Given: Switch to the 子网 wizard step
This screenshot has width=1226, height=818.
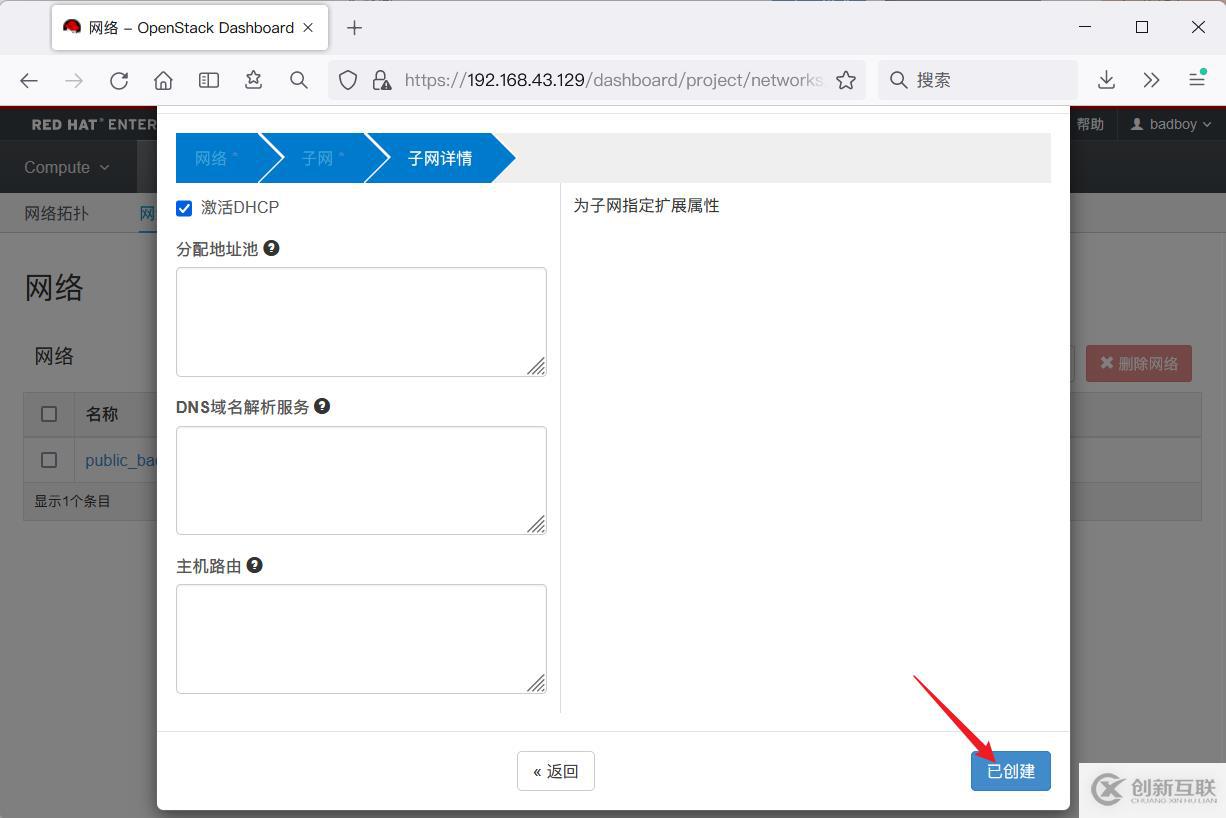Looking at the screenshot, I should tap(323, 158).
